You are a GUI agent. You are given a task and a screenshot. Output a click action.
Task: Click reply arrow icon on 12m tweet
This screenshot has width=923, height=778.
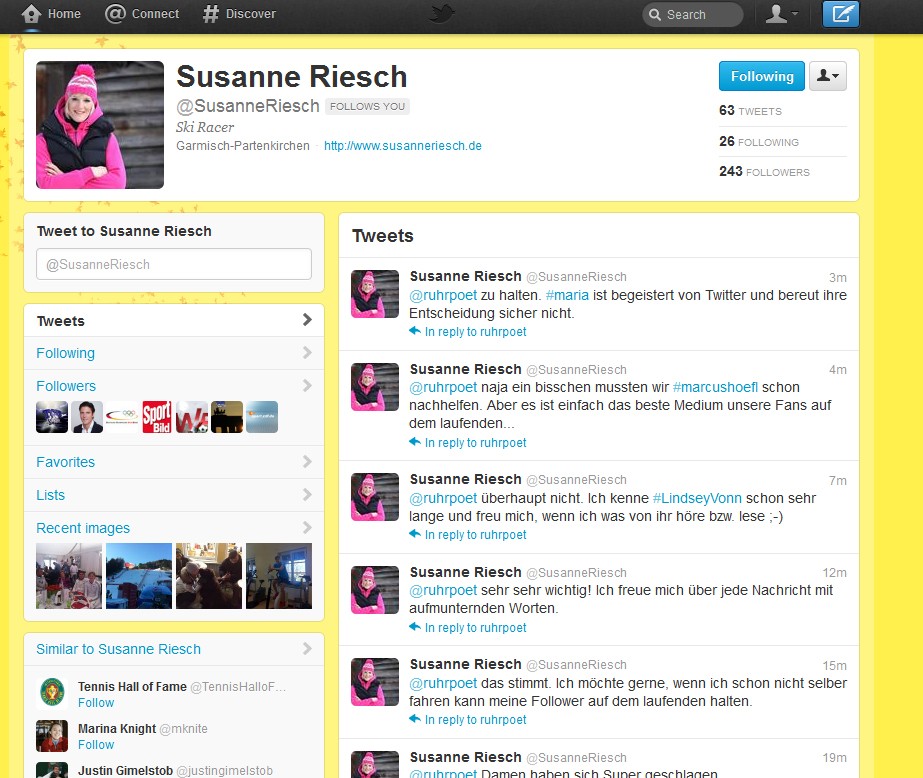point(415,627)
